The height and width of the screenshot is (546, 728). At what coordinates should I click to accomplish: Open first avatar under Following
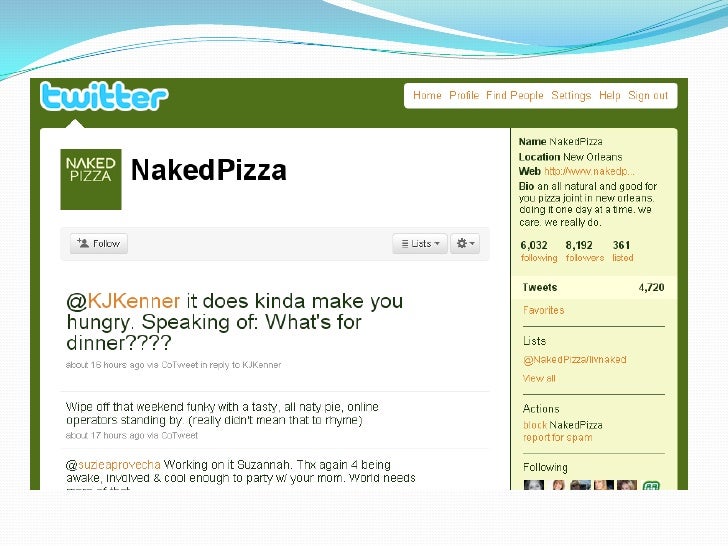533,485
